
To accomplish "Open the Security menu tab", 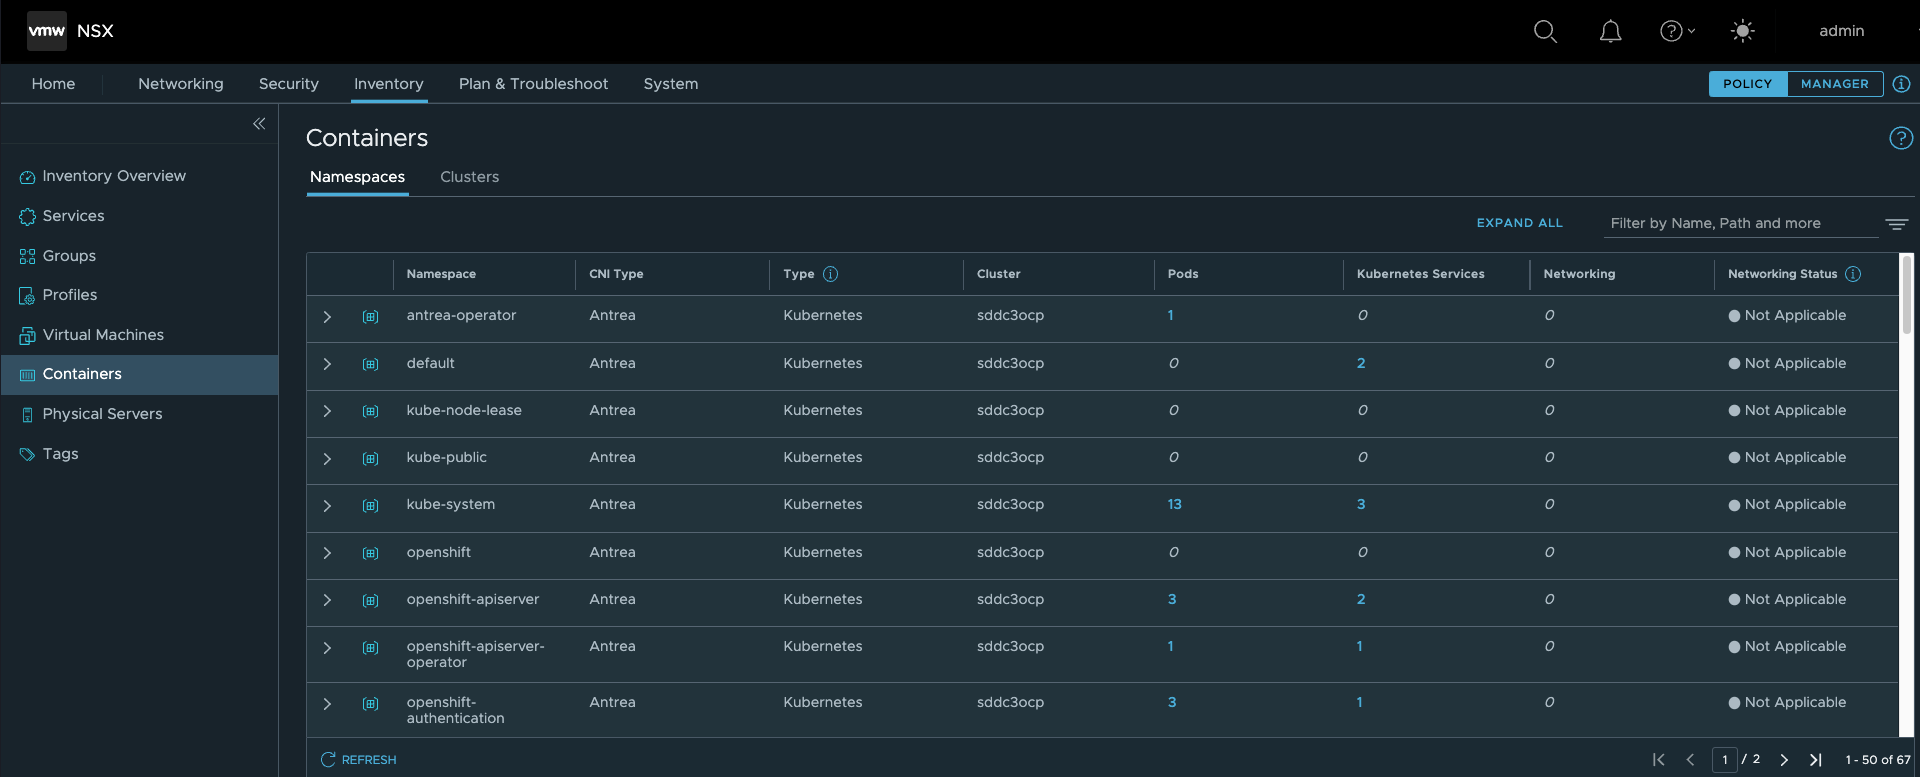I will click(289, 84).
